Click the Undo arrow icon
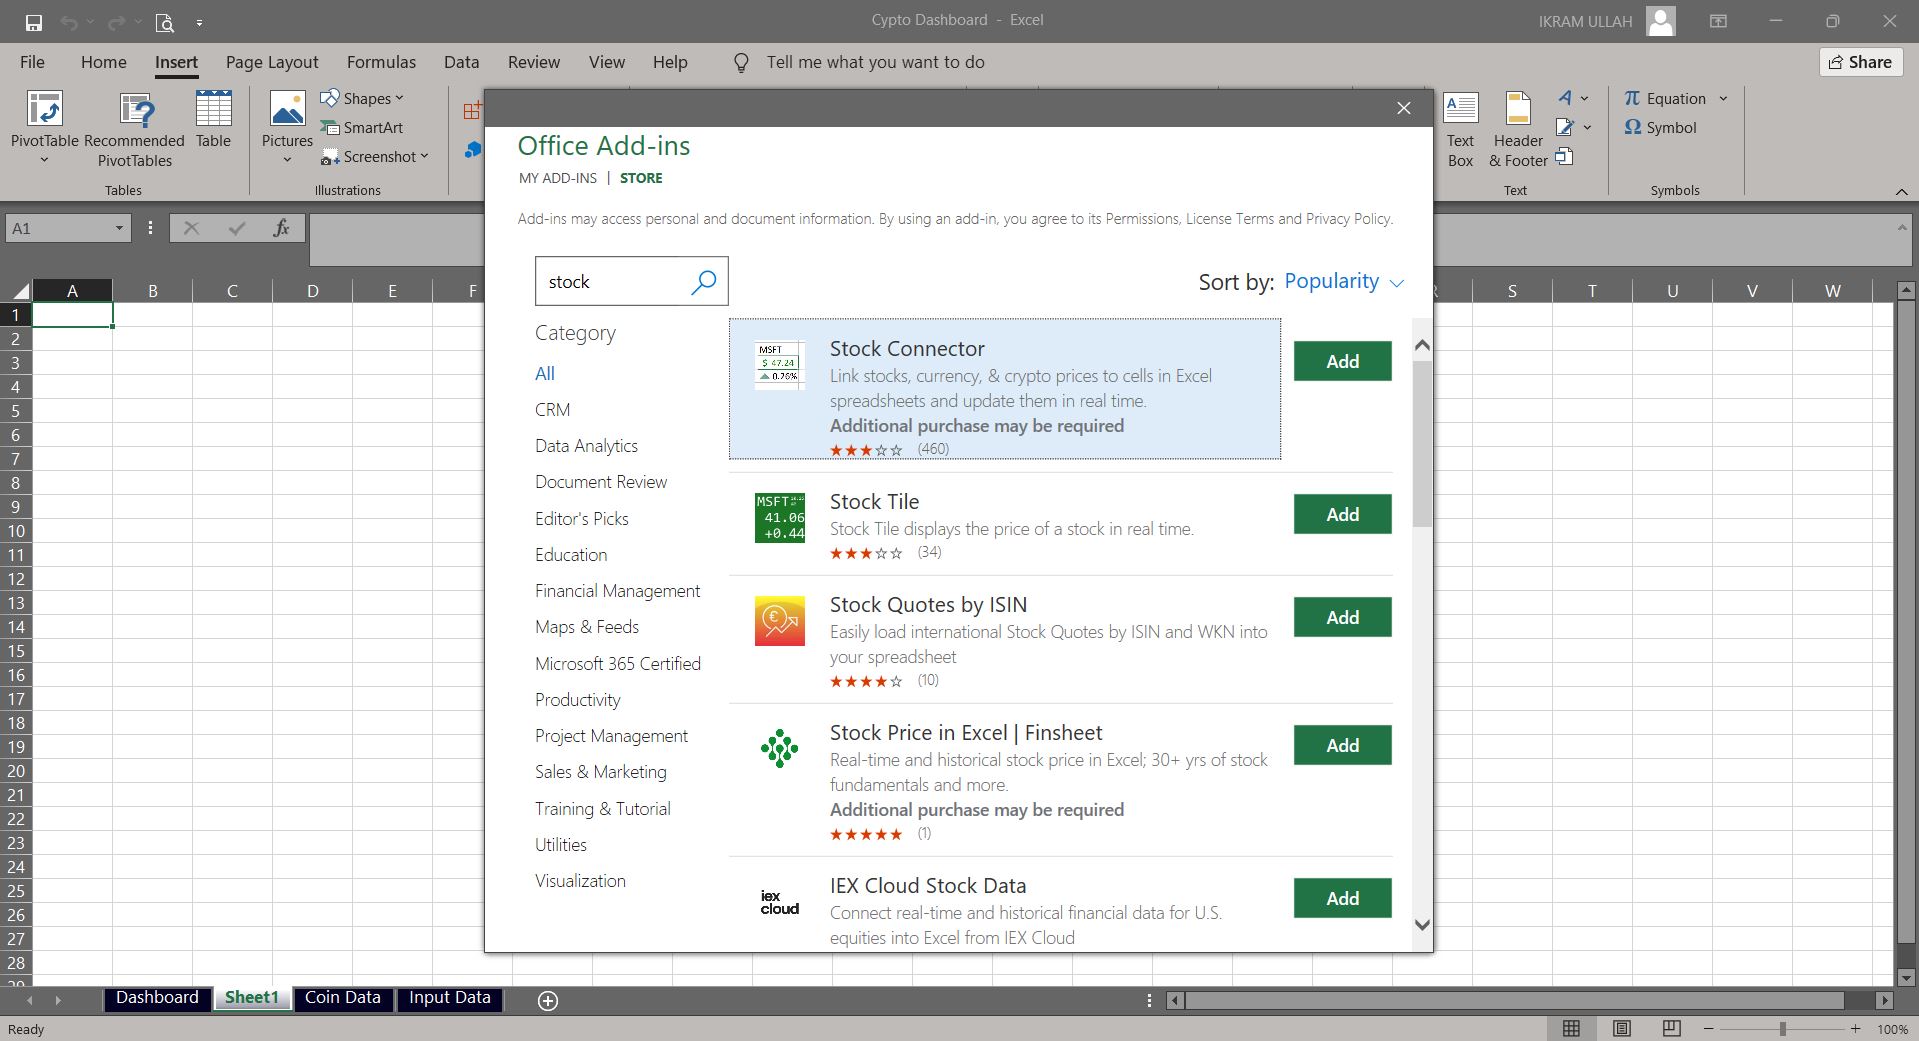The image size is (1919, 1041). pyautogui.click(x=68, y=21)
